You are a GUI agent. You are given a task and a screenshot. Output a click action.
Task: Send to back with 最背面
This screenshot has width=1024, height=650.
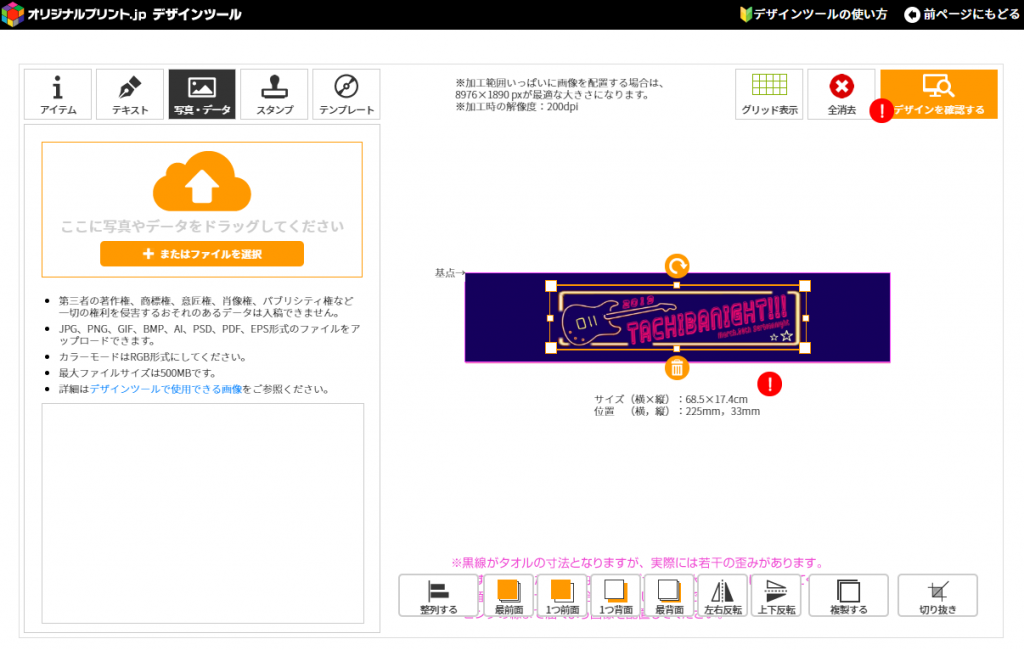click(x=669, y=596)
